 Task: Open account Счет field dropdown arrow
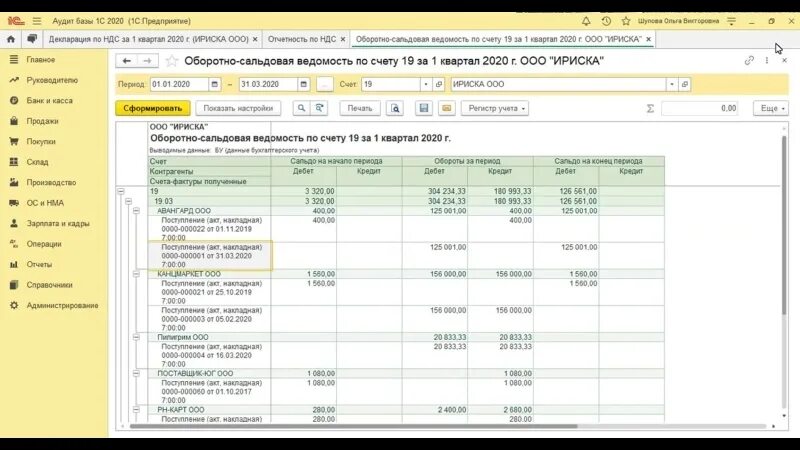click(x=426, y=84)
